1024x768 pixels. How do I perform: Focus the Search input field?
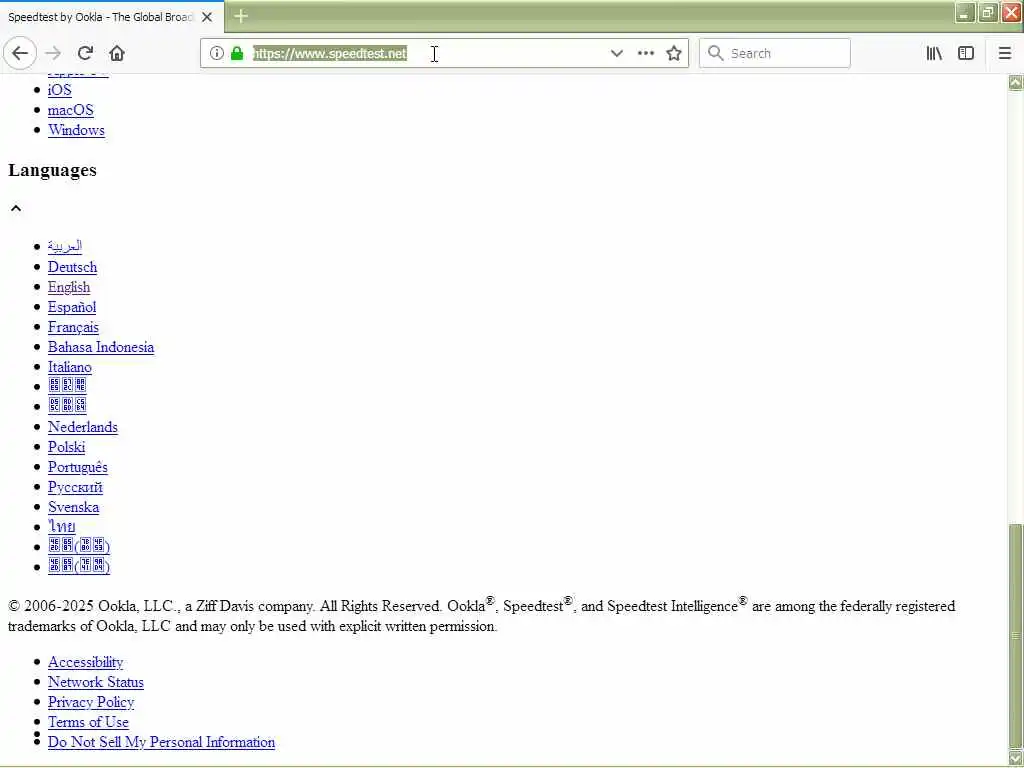tap(775, 53)
